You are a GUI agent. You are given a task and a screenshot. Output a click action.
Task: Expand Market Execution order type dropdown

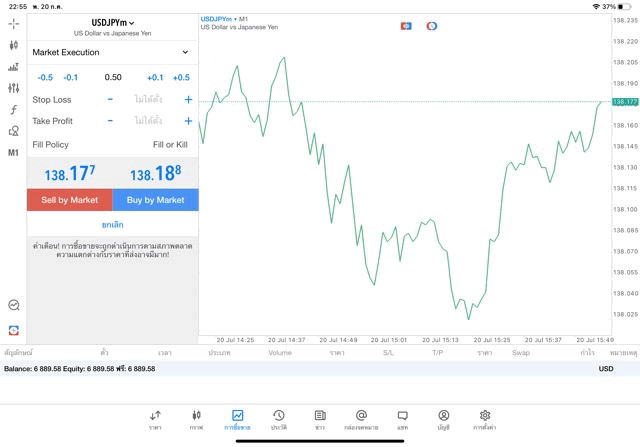pyautogui.click(x=113, y=52)
